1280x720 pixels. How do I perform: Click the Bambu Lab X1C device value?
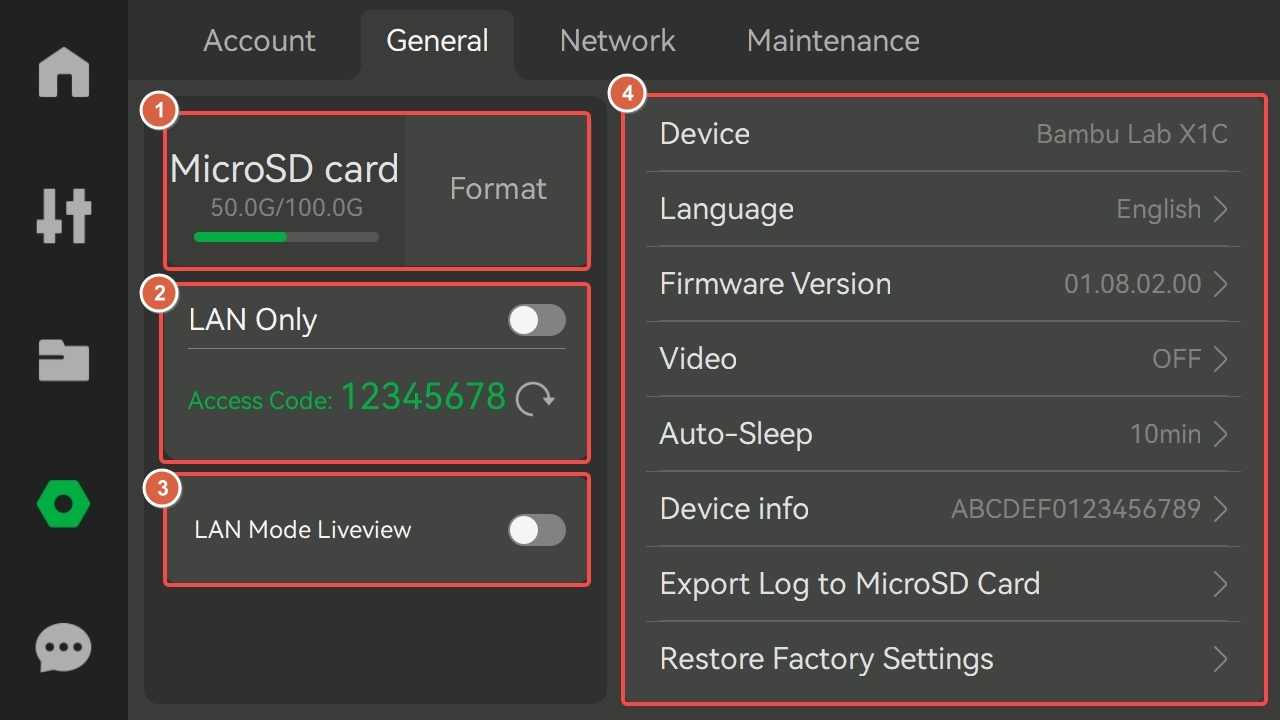pos(1132,134)
